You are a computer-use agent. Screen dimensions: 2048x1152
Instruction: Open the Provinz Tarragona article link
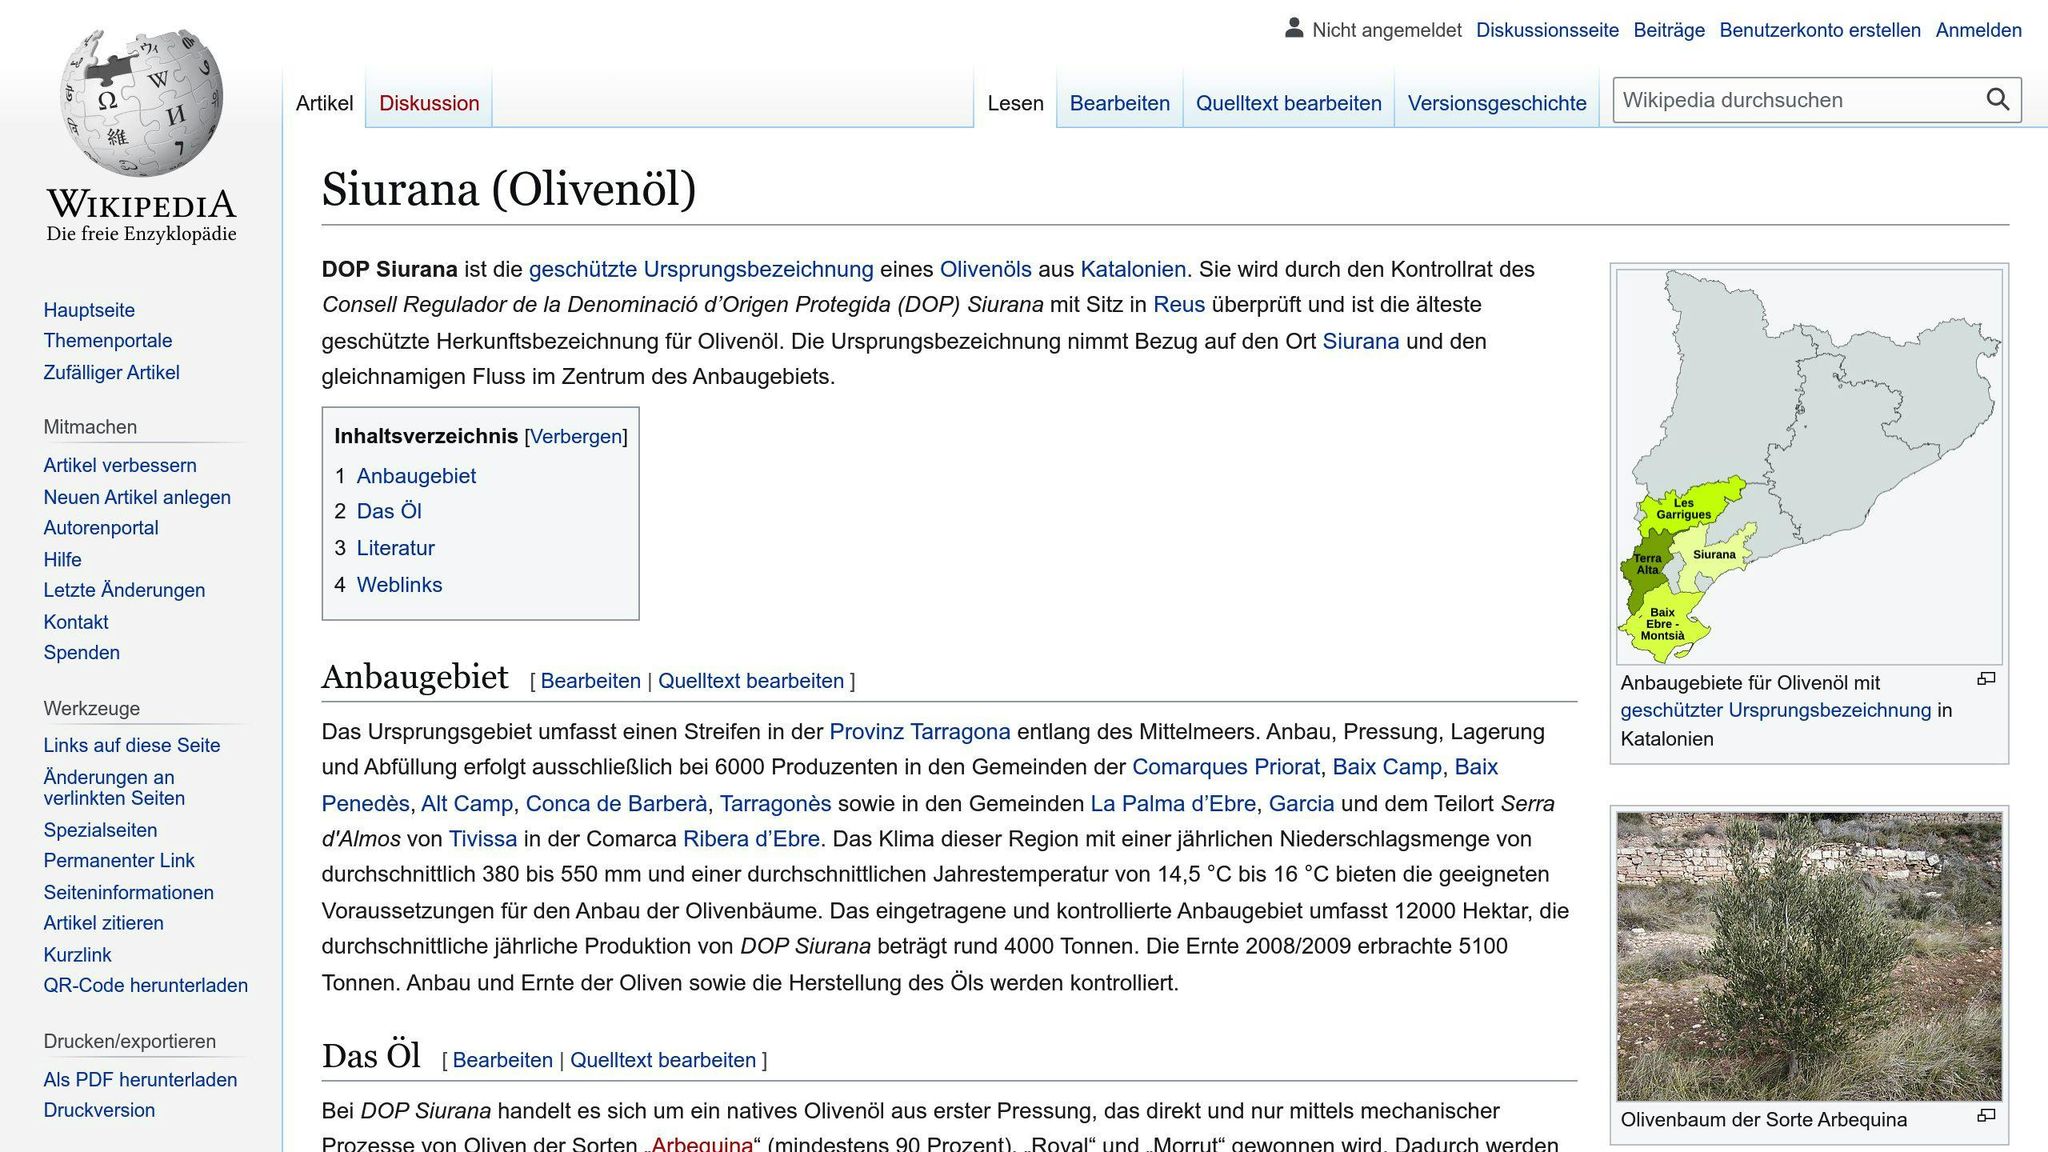919,732
